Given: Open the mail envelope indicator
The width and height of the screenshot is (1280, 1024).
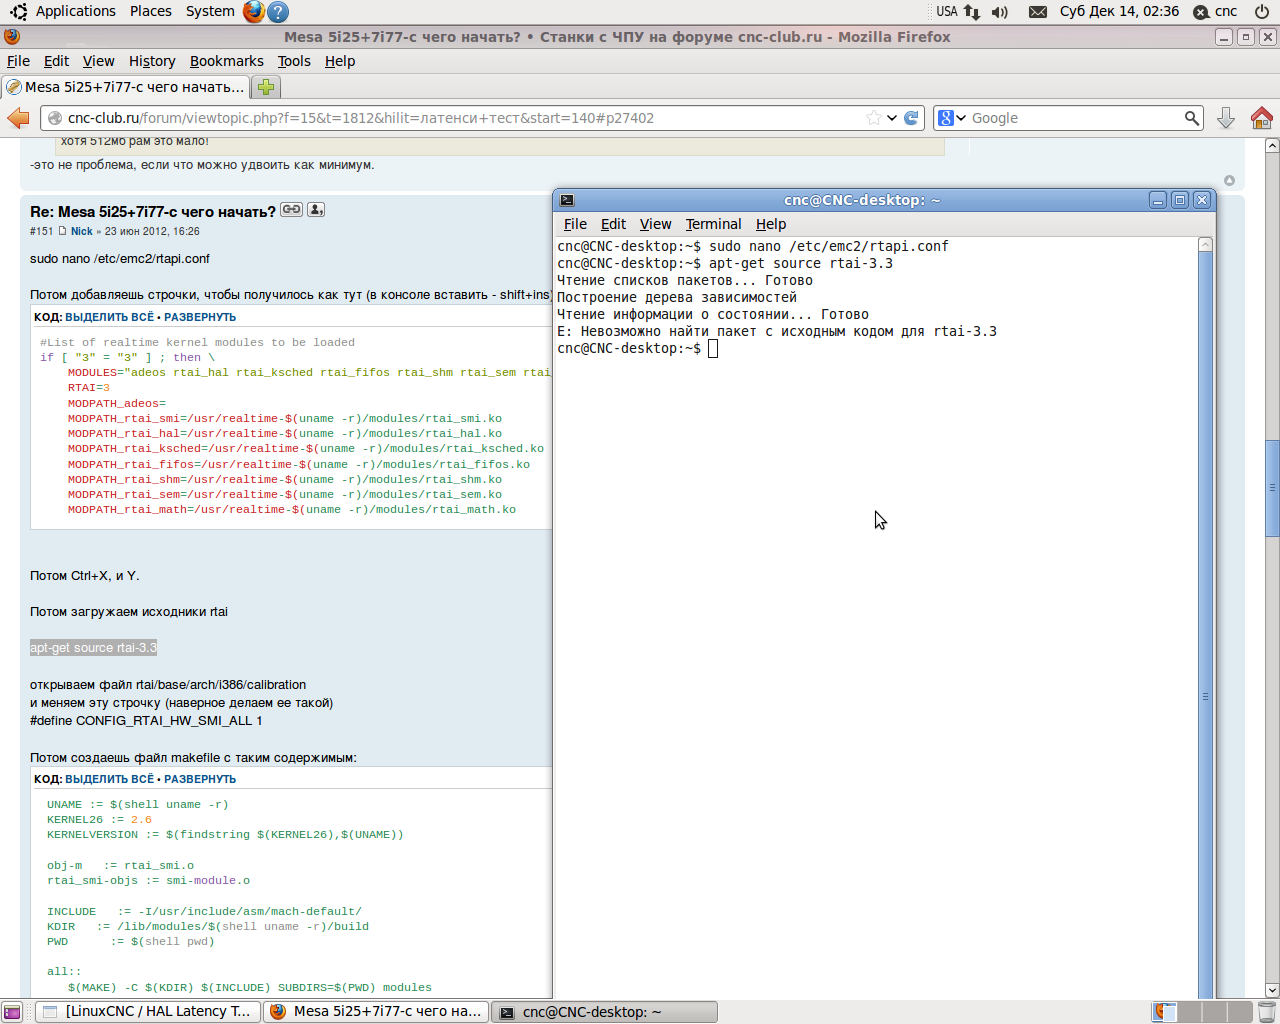Looking at the screenshot, I should (x=1038, y=12).
